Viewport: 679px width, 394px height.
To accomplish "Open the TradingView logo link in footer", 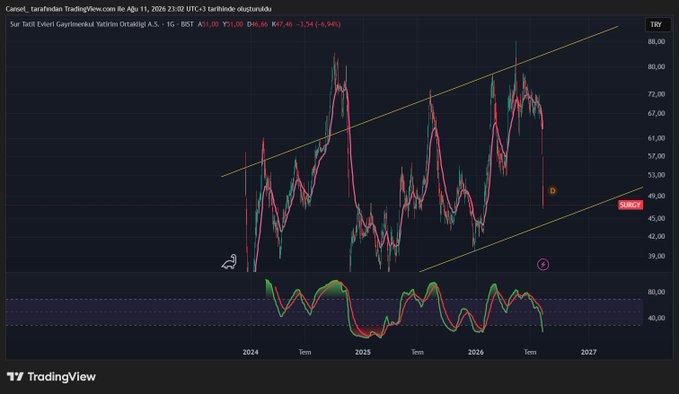I will 52,377.
